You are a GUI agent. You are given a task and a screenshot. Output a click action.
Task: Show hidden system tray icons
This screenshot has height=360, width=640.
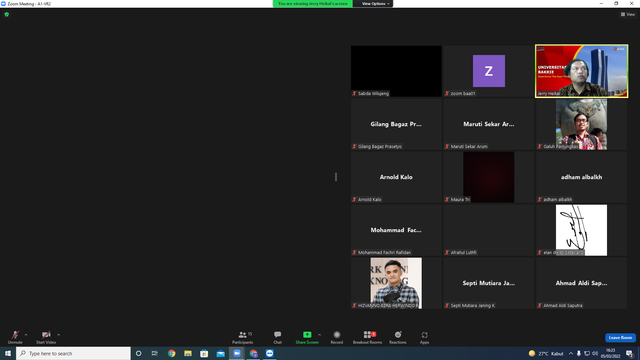pos(571,353)
